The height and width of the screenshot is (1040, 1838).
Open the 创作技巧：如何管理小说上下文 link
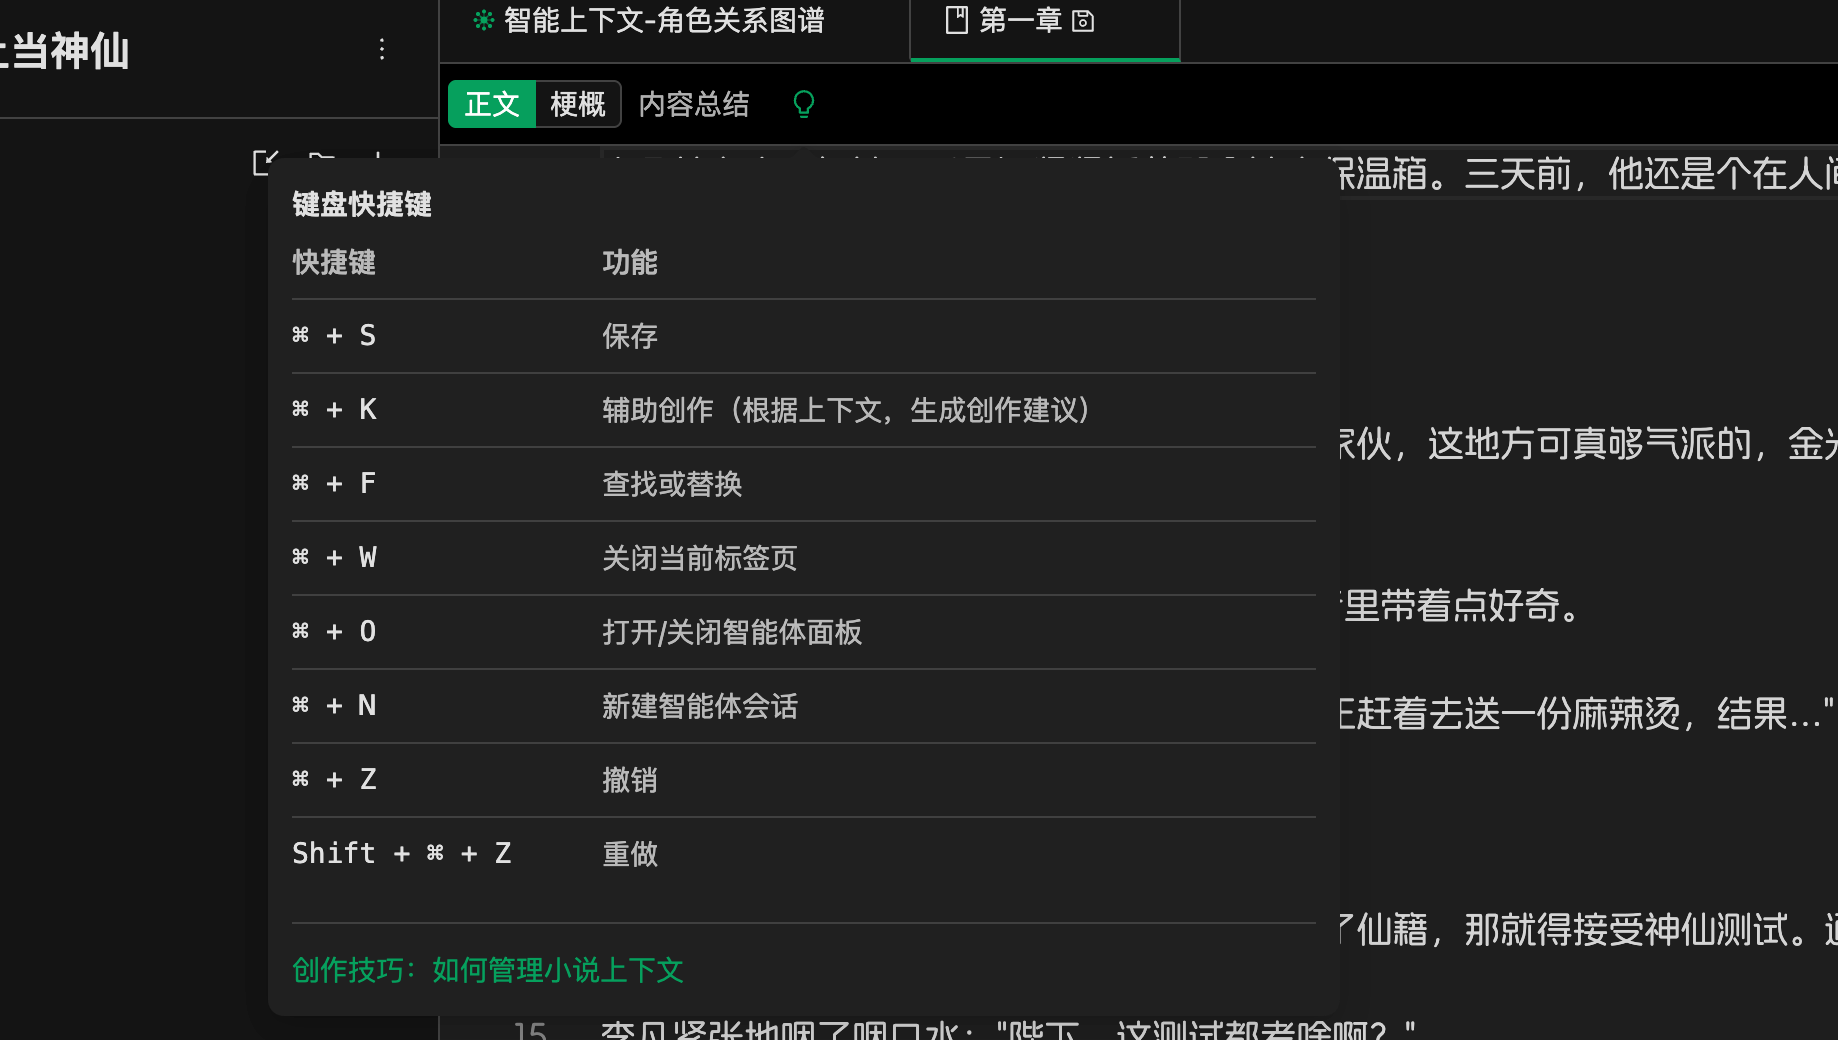coord(488,970)
